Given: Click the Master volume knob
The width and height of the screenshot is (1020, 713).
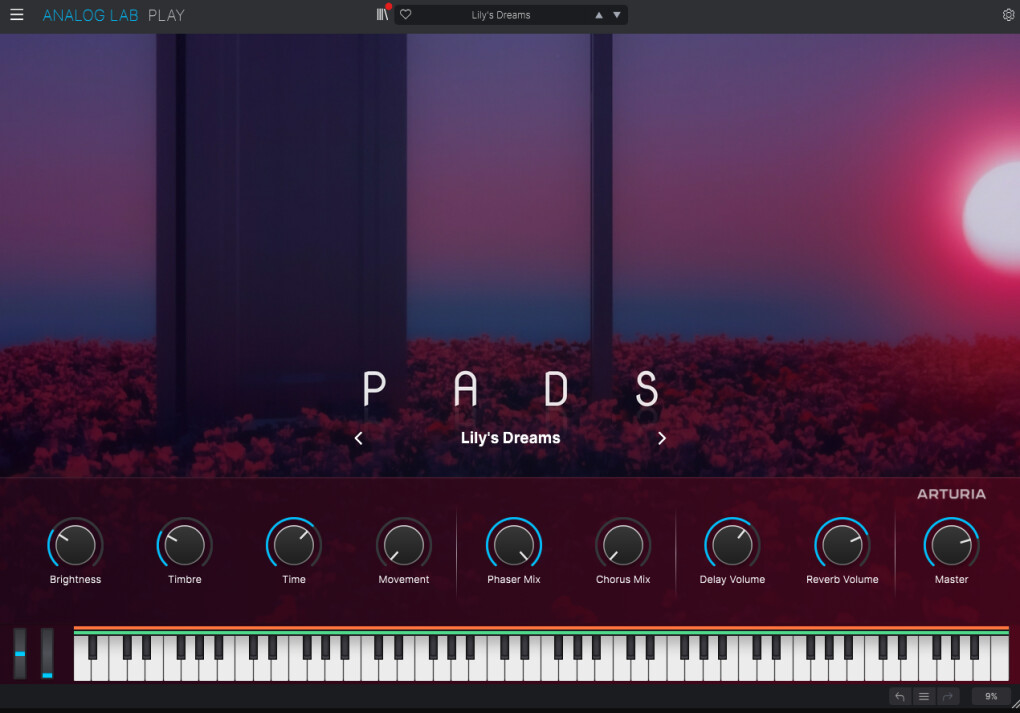Looking at the screenshot, I should [951, 545].
